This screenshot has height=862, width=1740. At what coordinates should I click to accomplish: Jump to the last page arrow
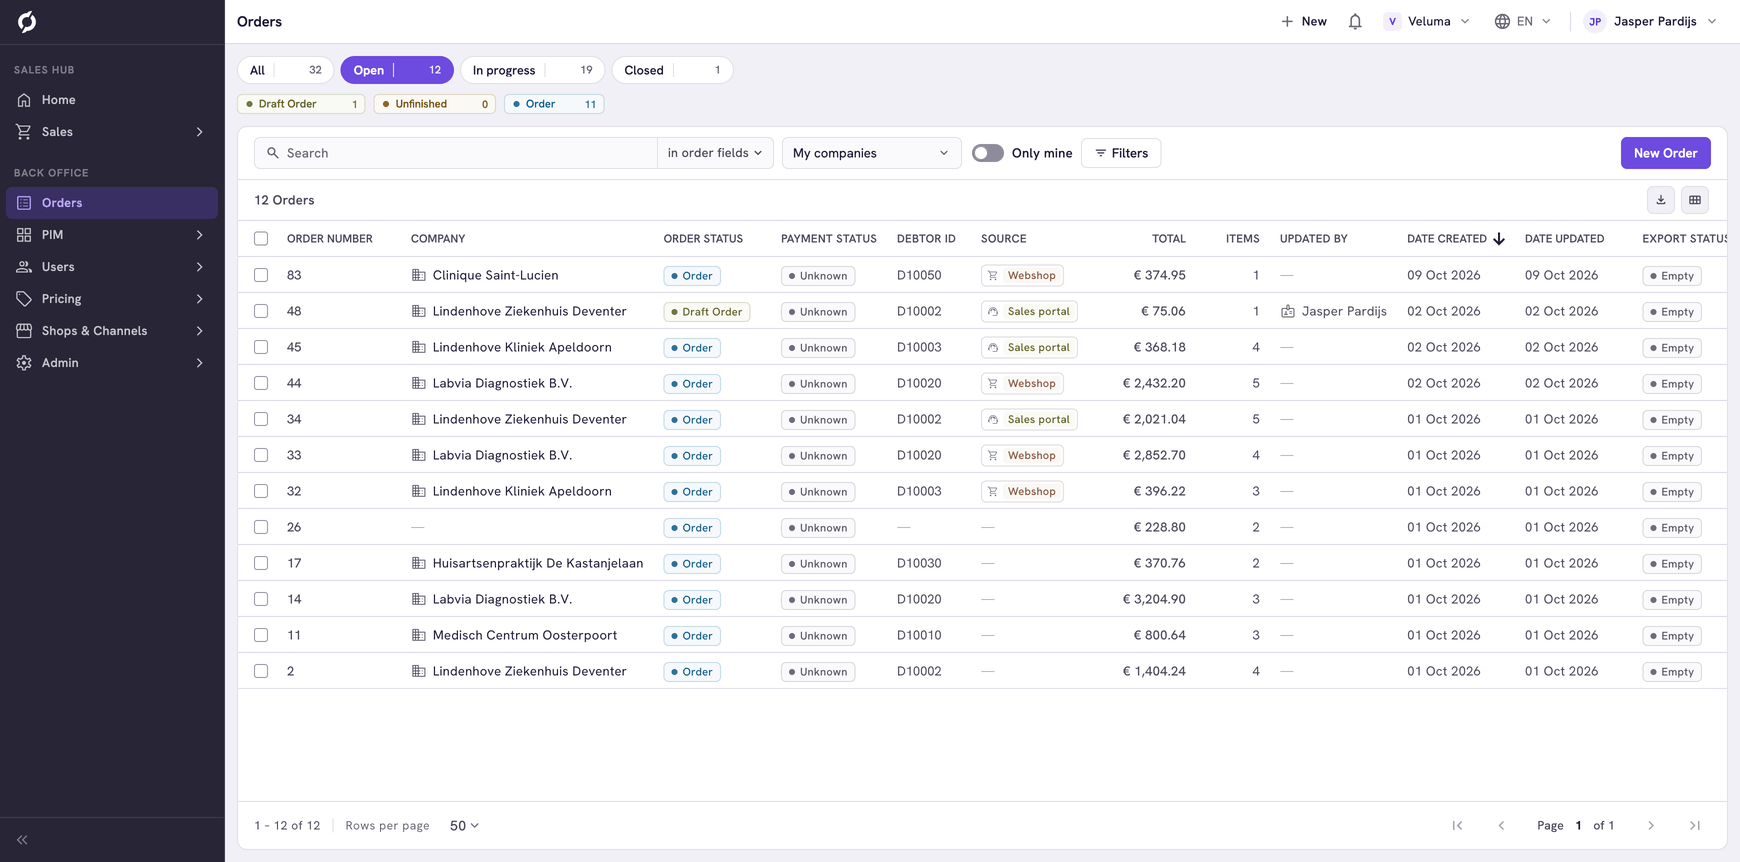1695,826
